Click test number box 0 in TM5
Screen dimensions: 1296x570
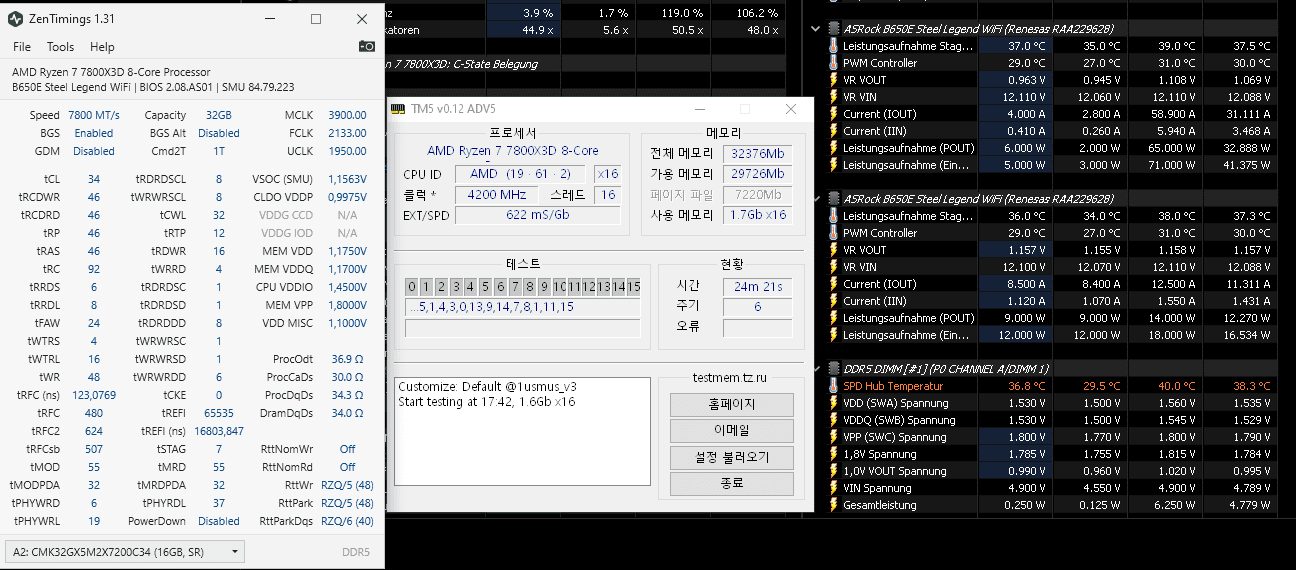coord(411,287)
